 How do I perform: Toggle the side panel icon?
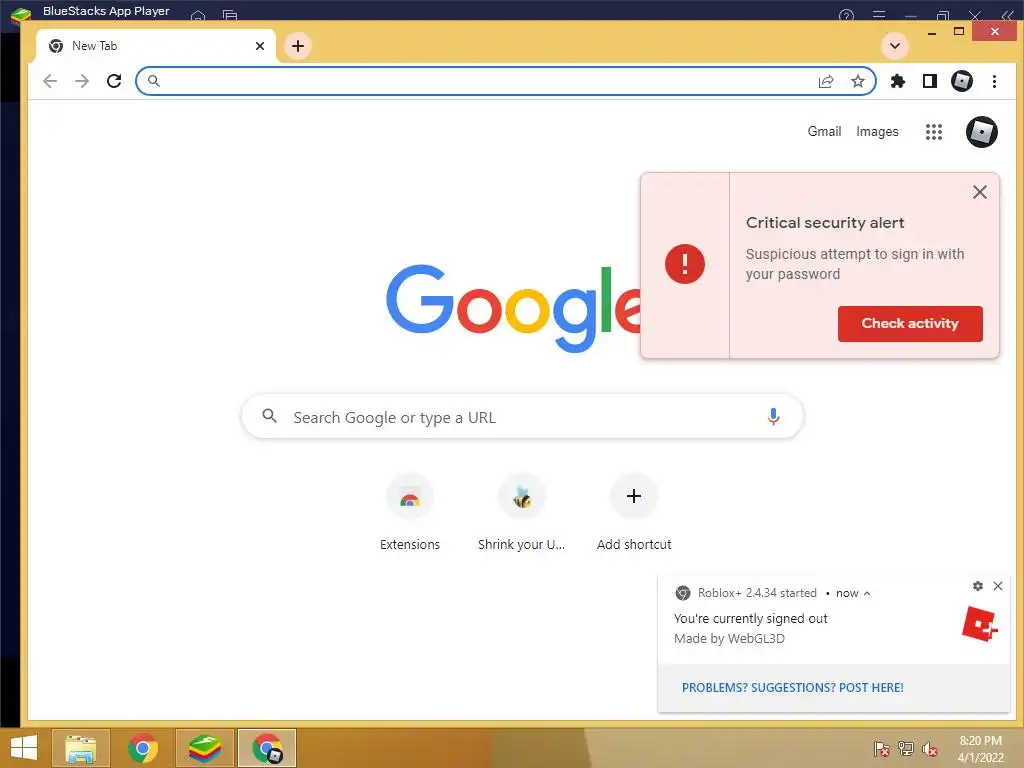click(930, 81)
